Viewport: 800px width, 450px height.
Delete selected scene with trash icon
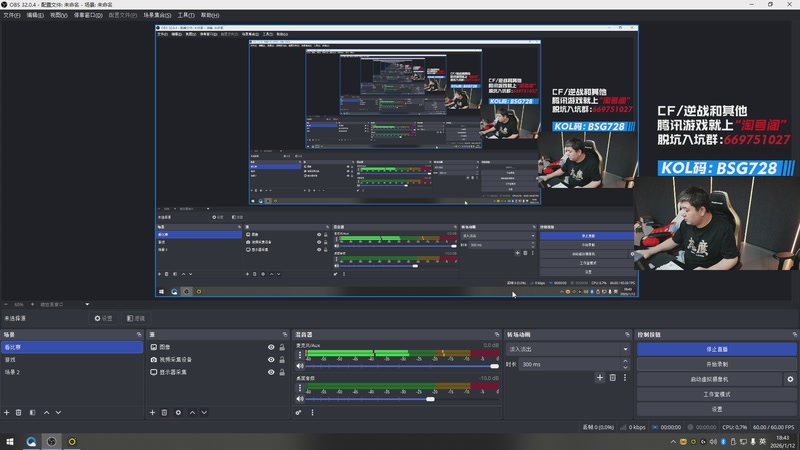pyautogui.click(x=18, y=412)
